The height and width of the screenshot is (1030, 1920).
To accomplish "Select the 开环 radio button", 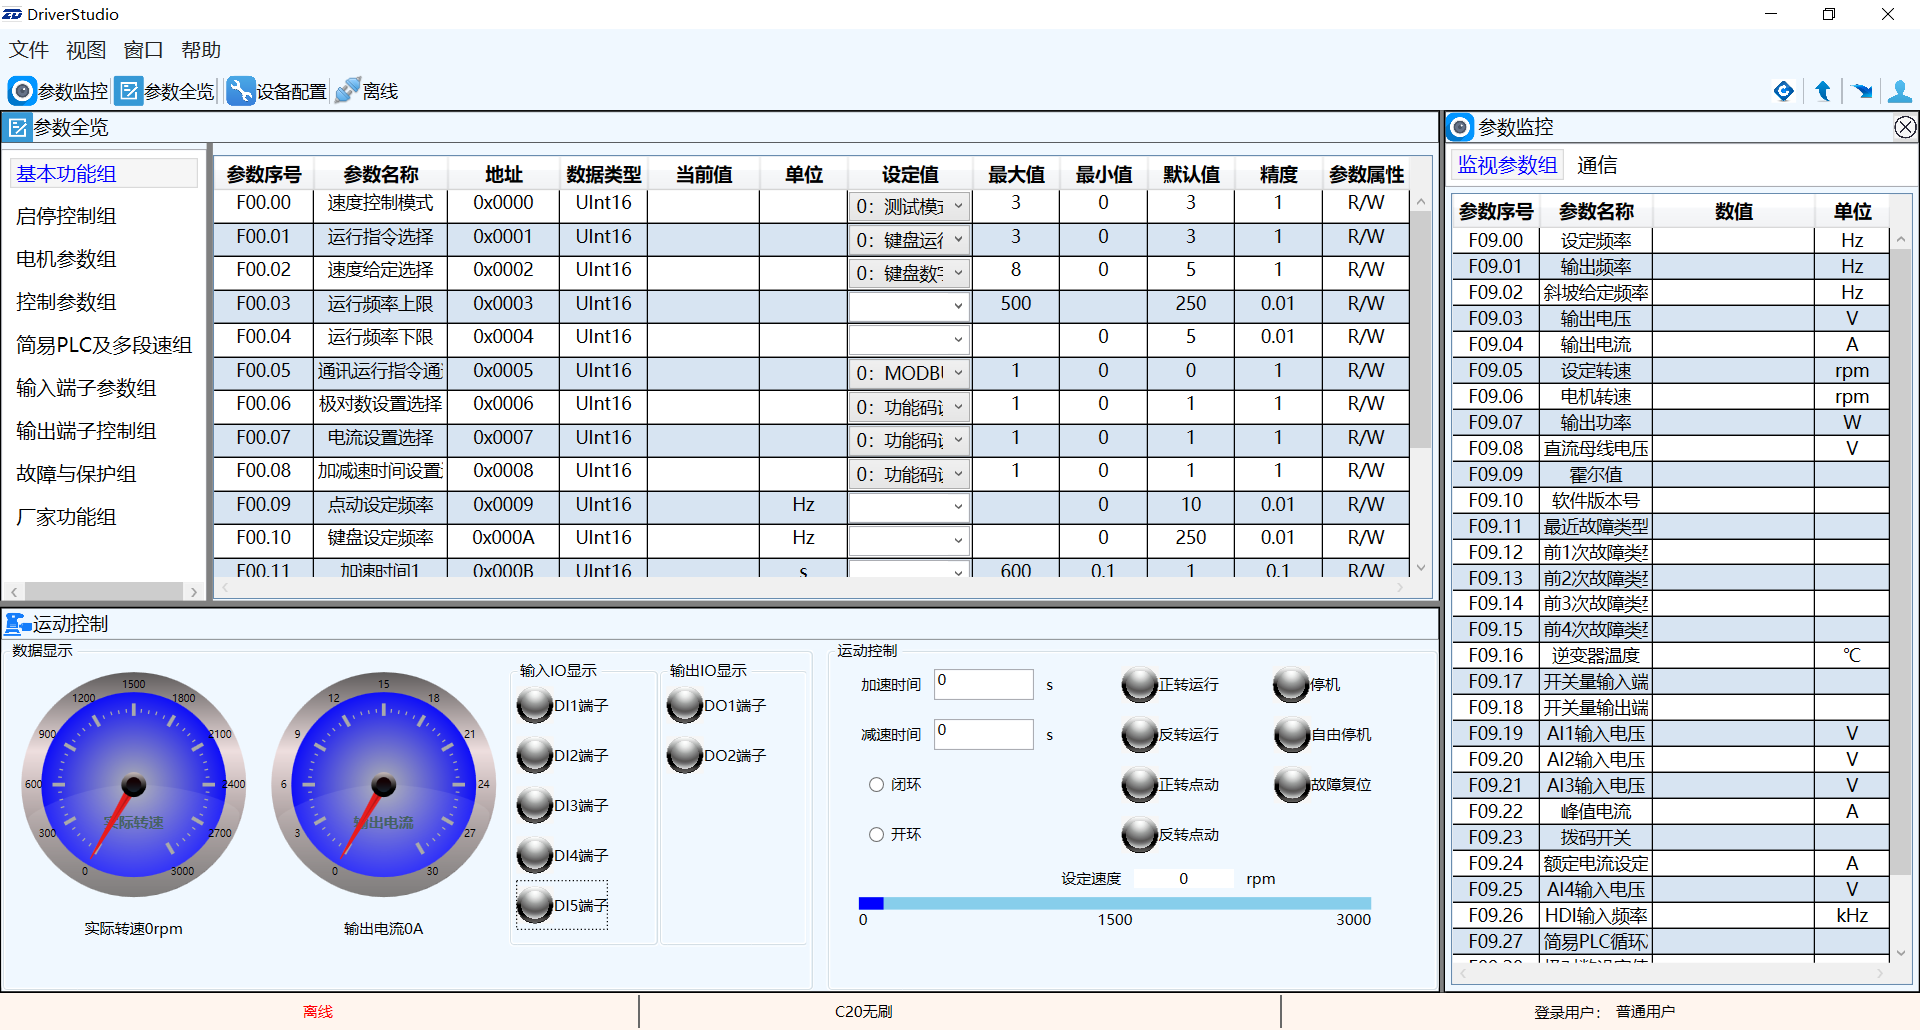I will click(x=877, y=835).
